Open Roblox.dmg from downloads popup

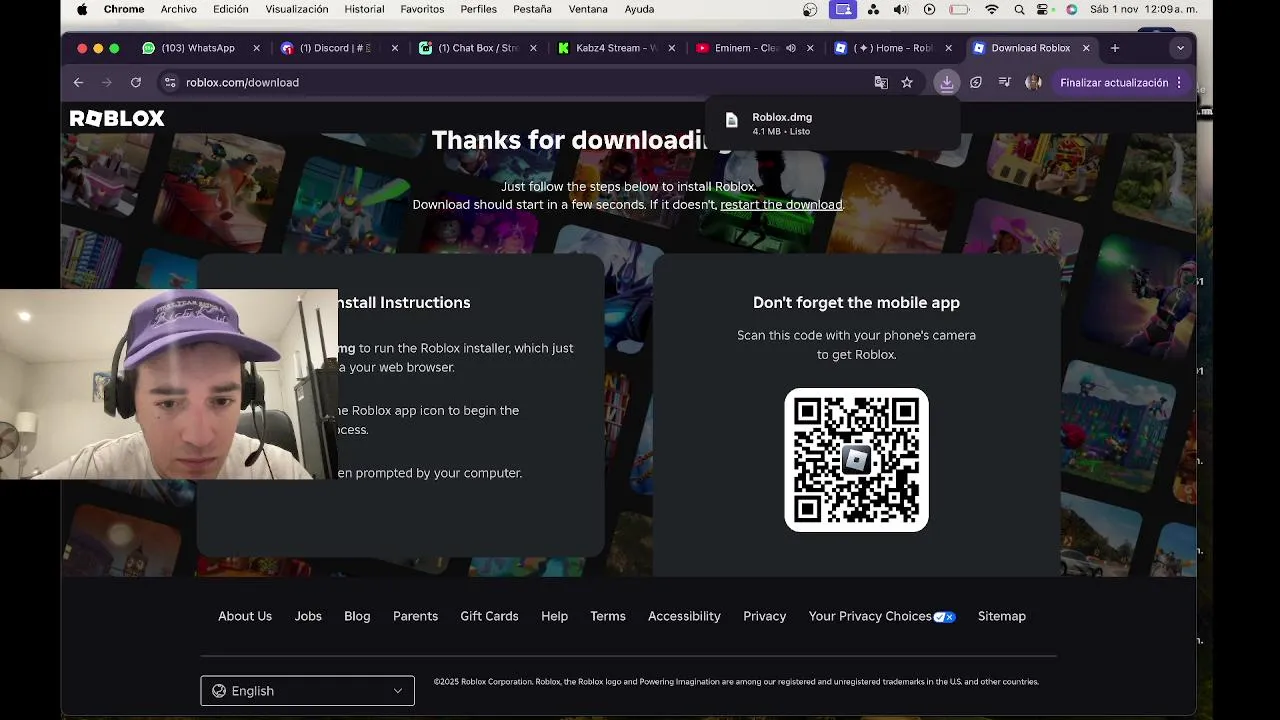tap(832, 123)
